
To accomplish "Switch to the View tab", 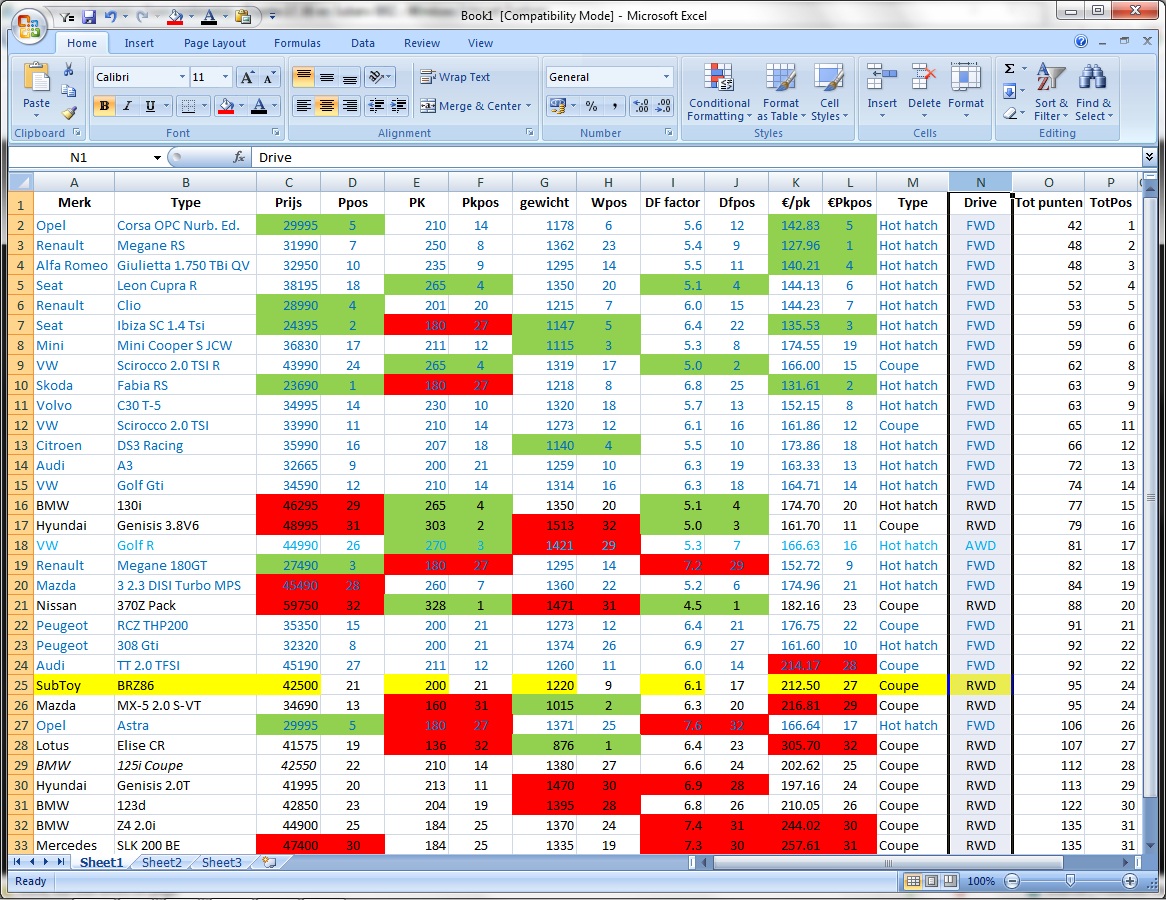I will tap(480, 43).
